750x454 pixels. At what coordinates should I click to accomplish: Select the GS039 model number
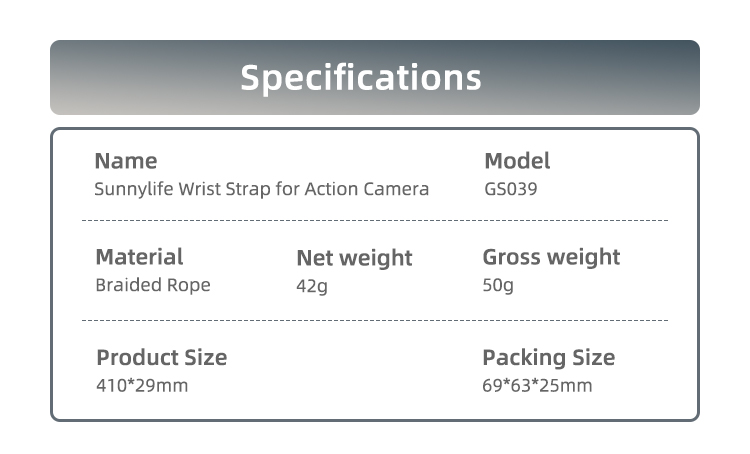tap(511, 189)
